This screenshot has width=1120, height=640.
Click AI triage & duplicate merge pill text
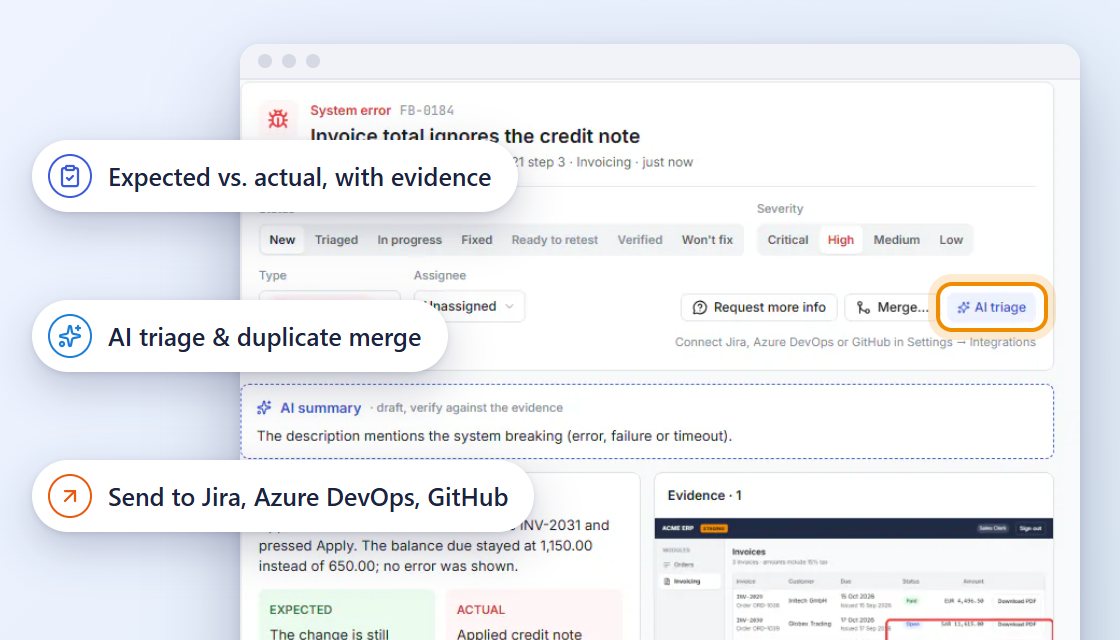pos(264,336)
